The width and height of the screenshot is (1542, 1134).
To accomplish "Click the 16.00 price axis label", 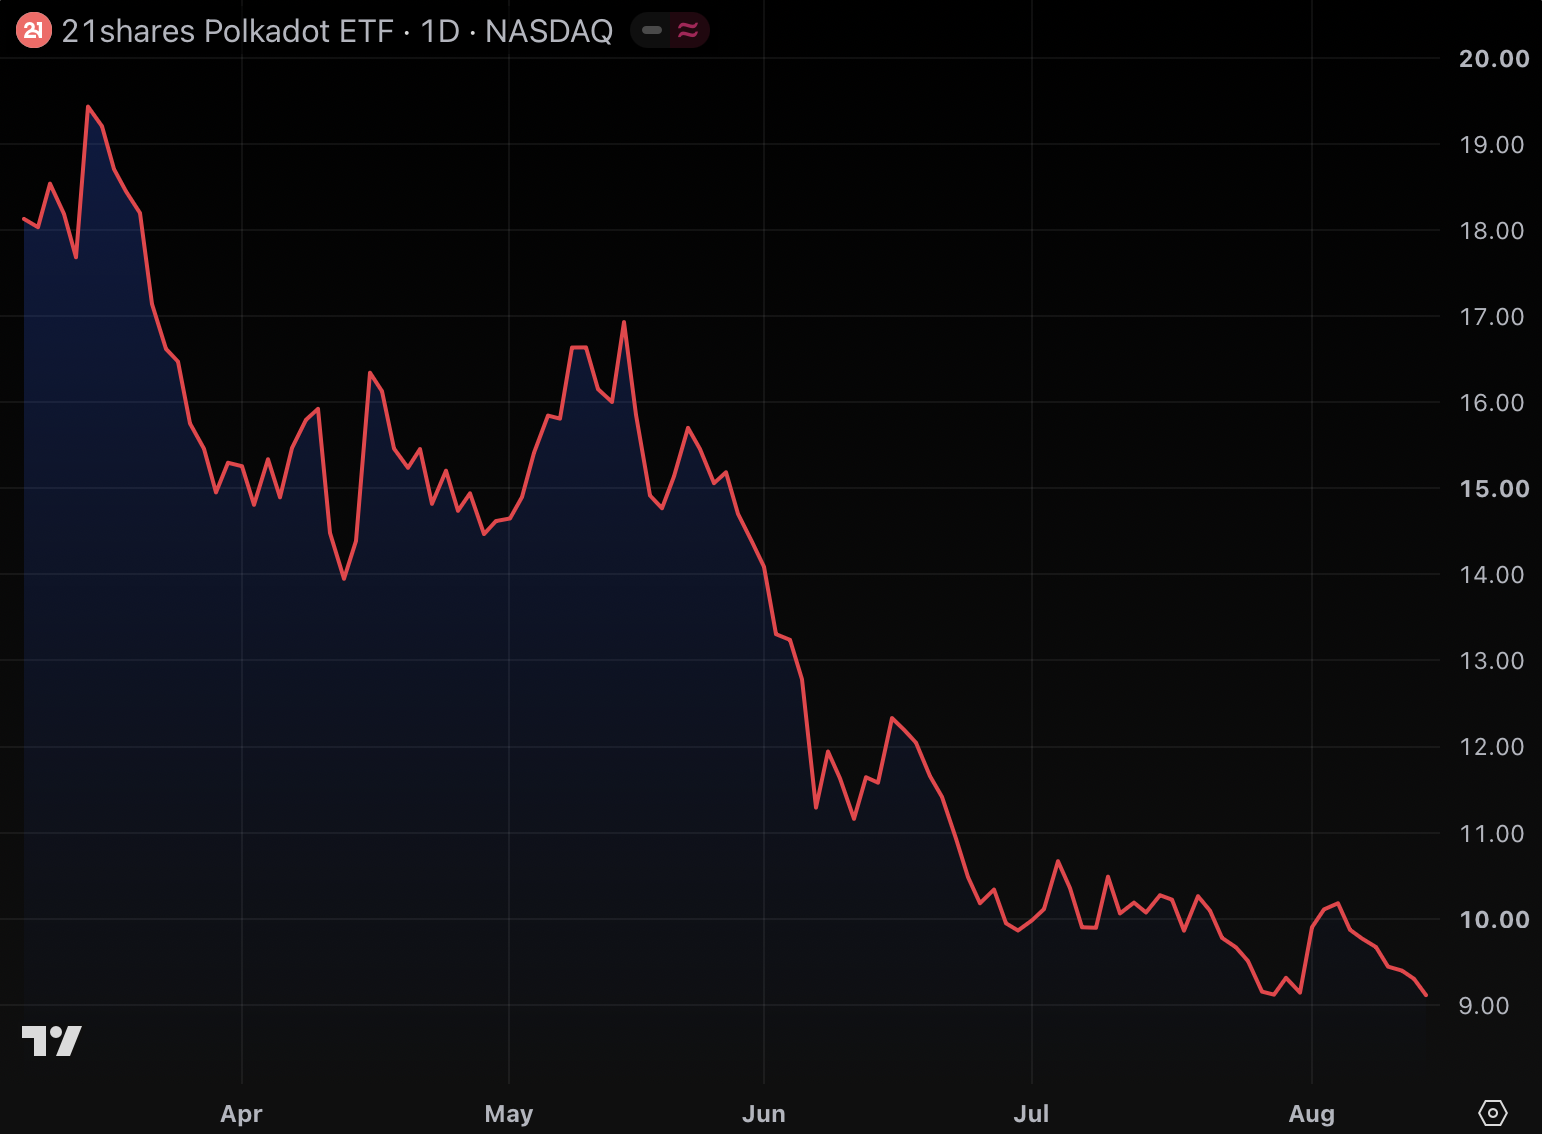I will click(1492, 402).
